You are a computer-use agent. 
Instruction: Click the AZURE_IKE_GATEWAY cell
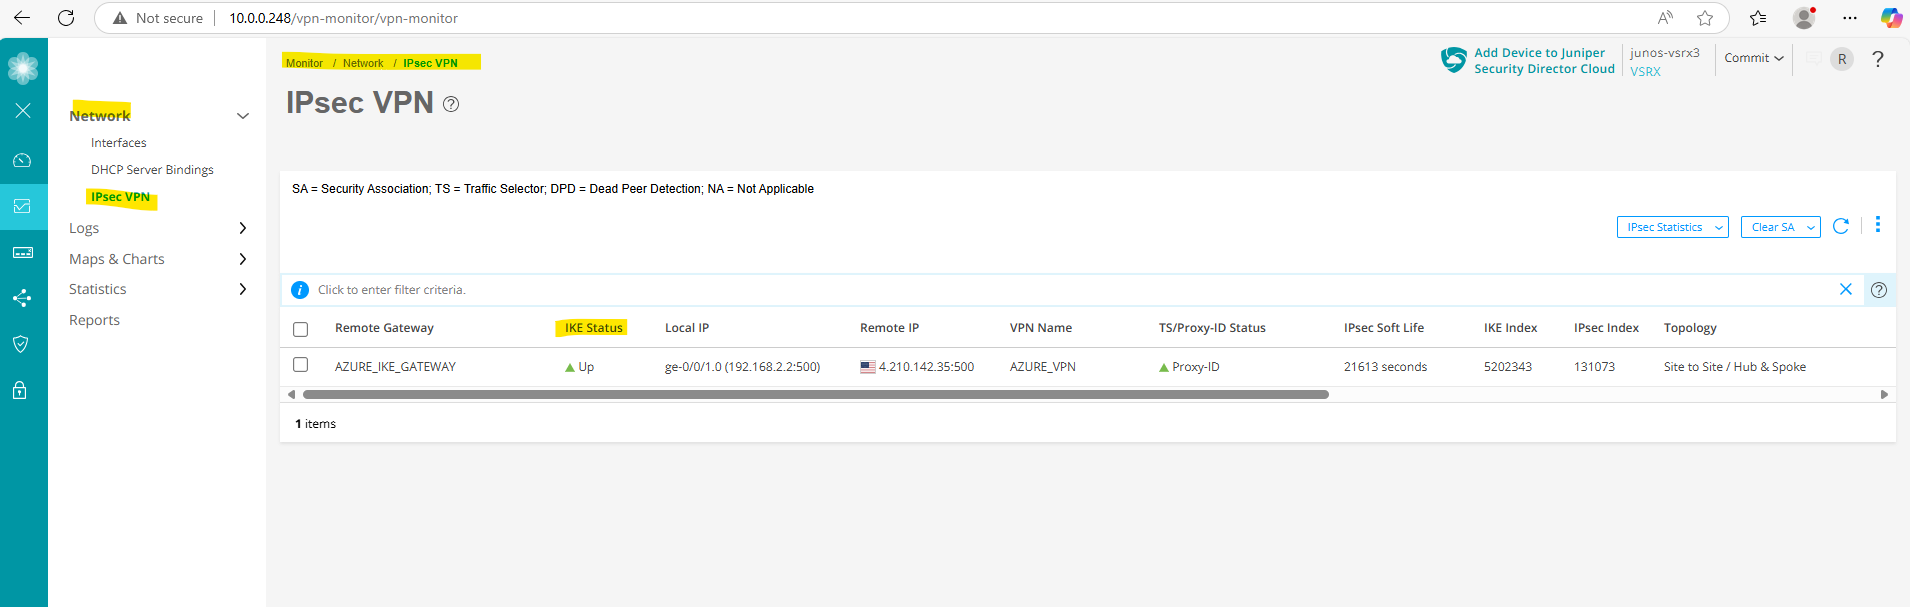point(395,367)
